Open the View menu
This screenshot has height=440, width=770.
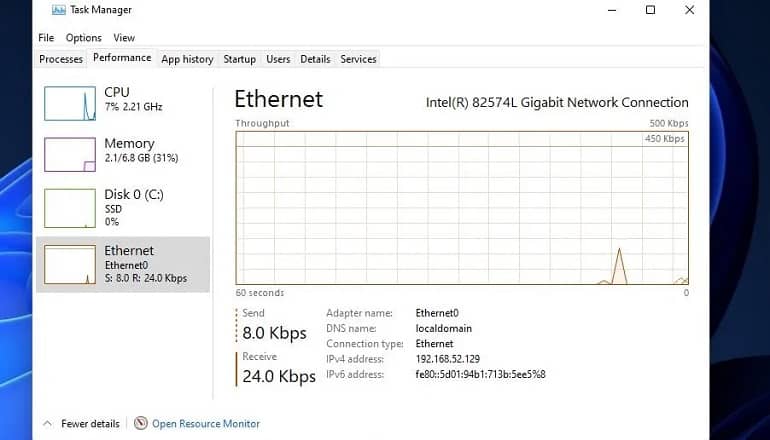point(124,38)
